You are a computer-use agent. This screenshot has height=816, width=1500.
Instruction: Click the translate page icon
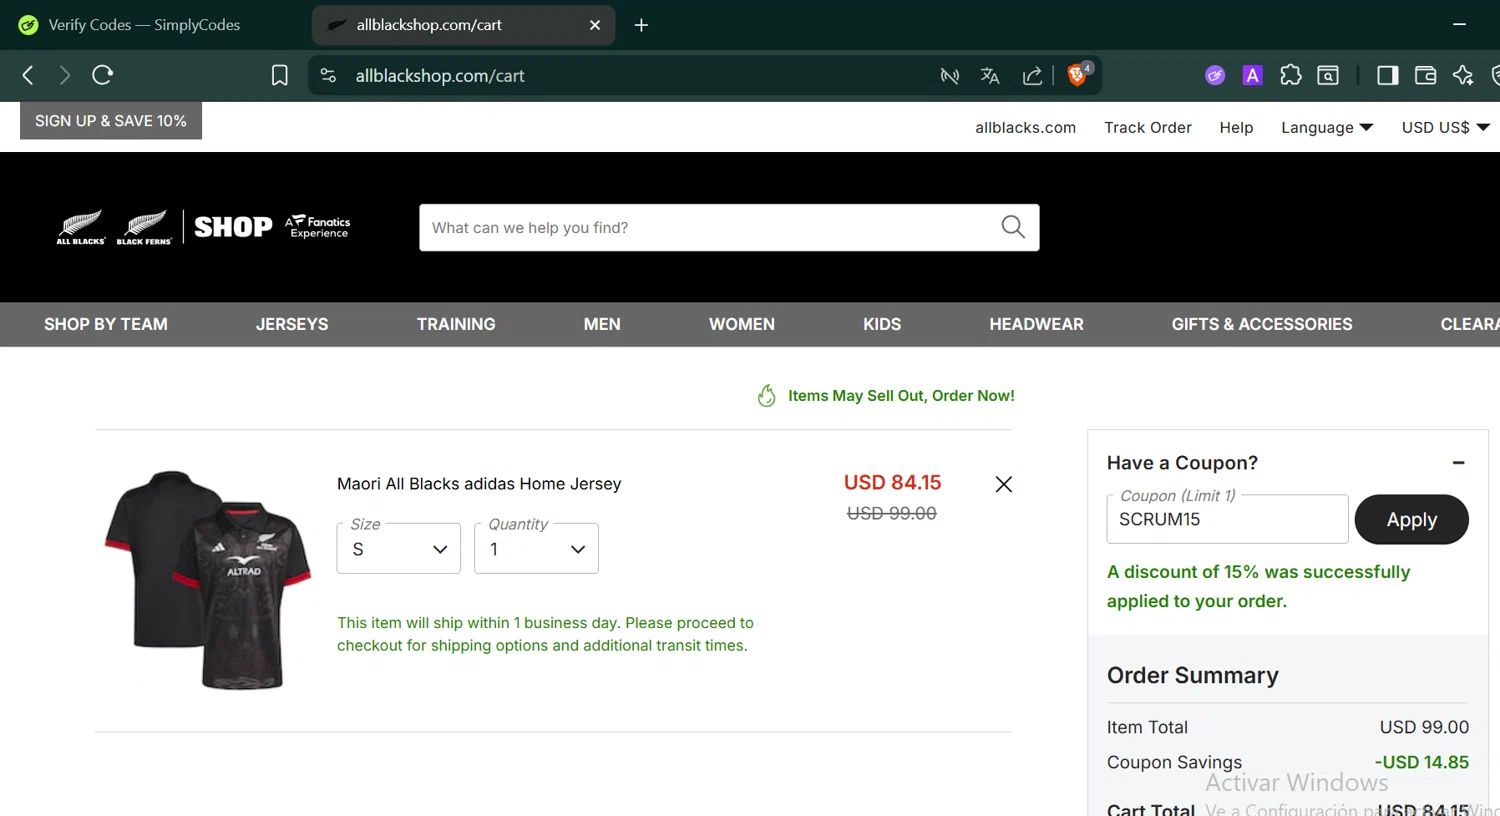tap(990, 75)
